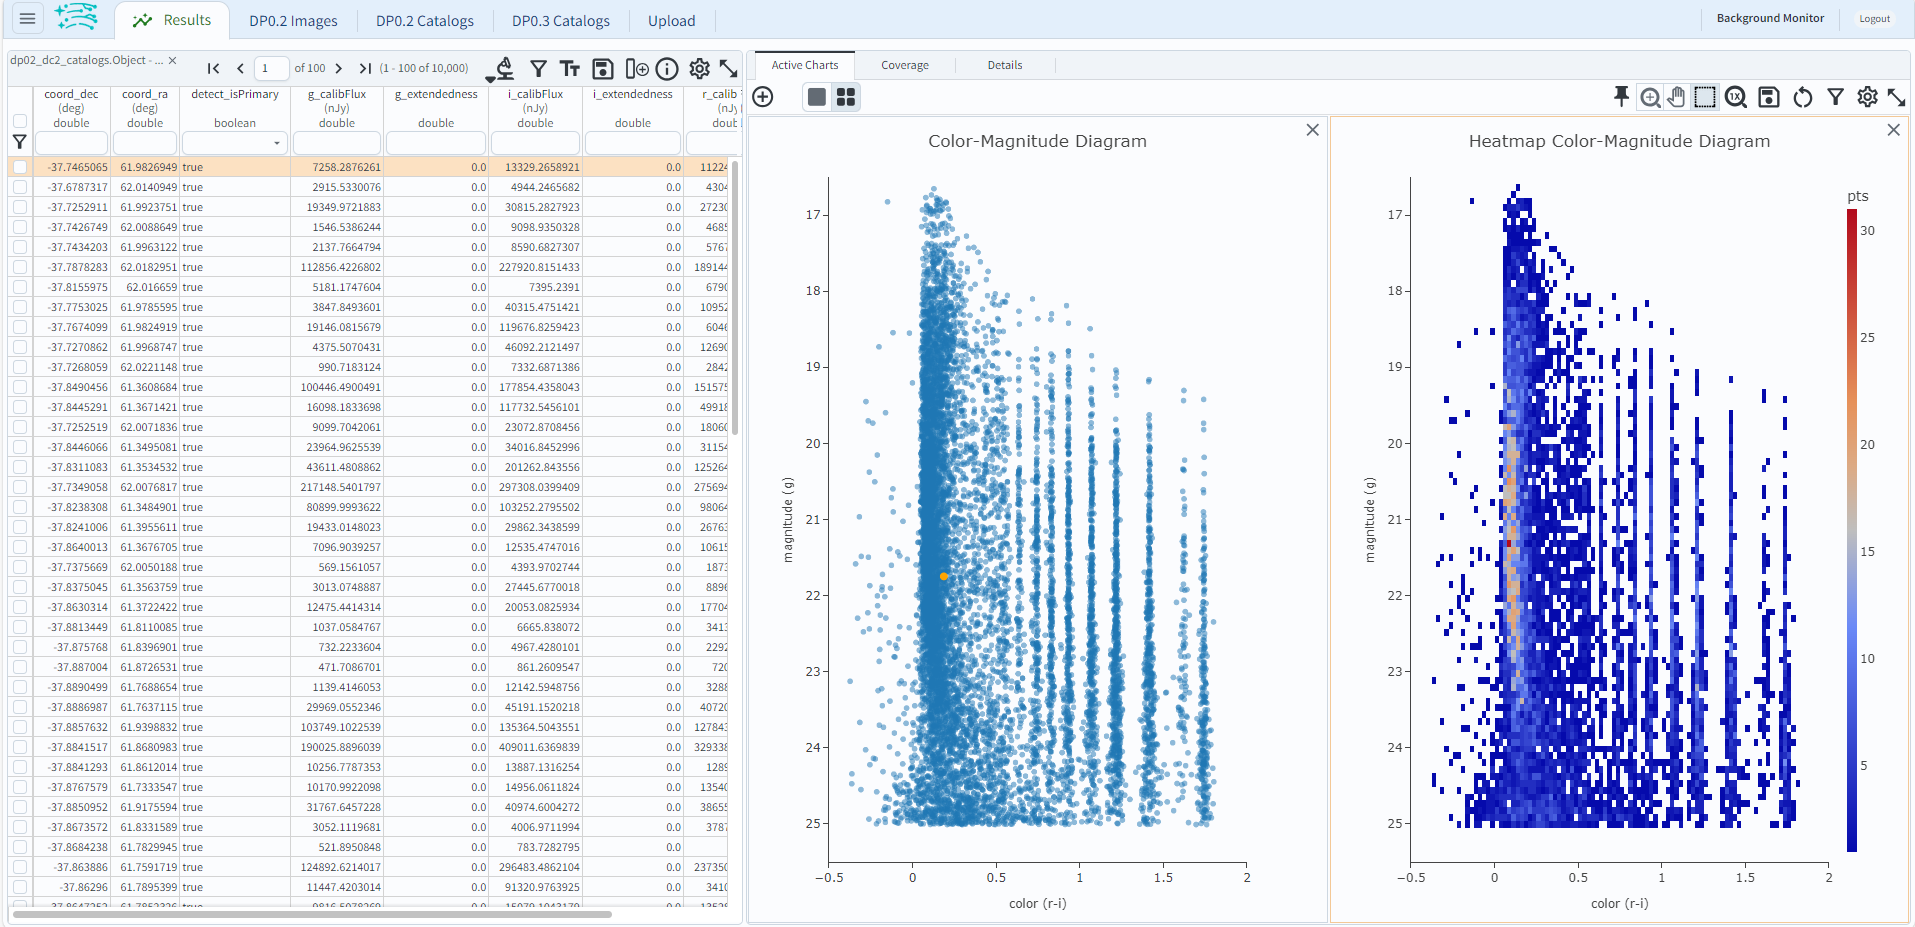This screenshot has width=1915, height=927.
Task: Toggle the select-all checkbox in the header
Action: tap(20, 119)
